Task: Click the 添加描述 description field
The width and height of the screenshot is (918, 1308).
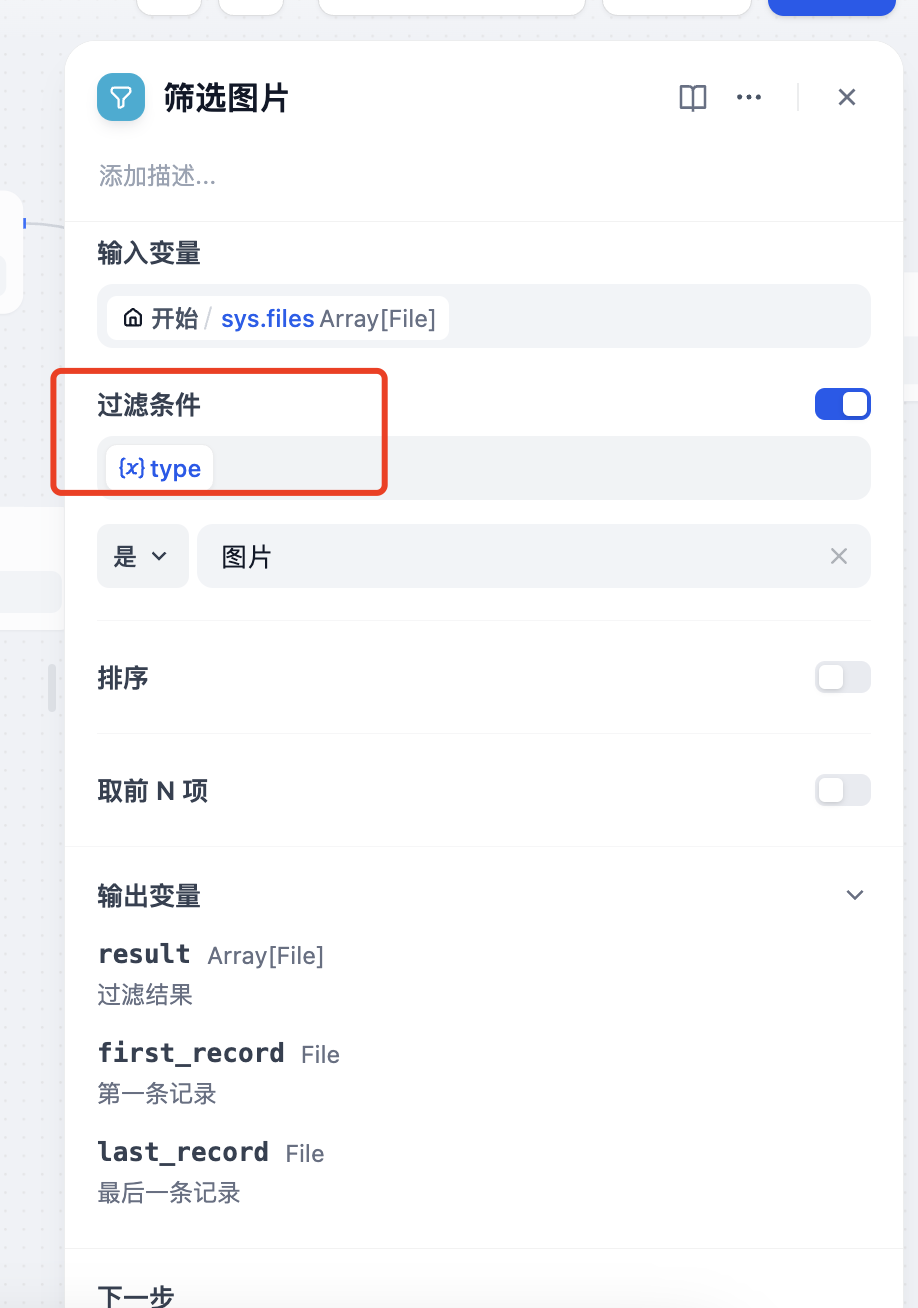Action: (157, 177)
